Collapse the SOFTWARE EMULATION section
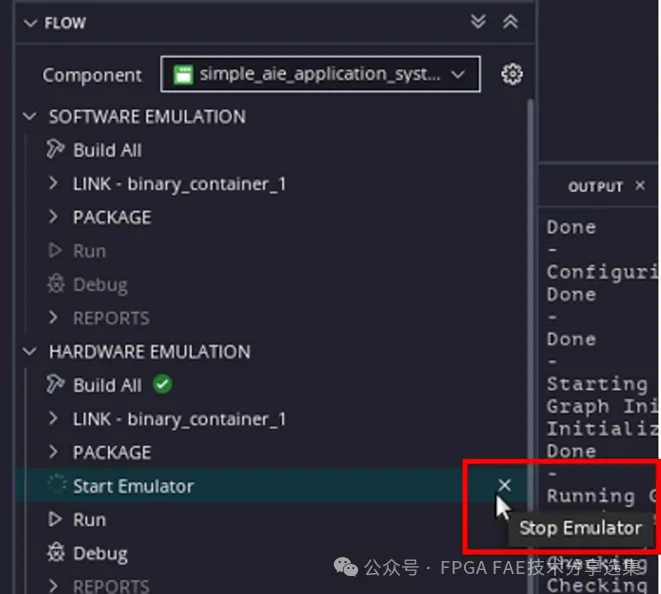Image resolution: width=661 pixels, height=594 pixels. [x=30, y=116]
